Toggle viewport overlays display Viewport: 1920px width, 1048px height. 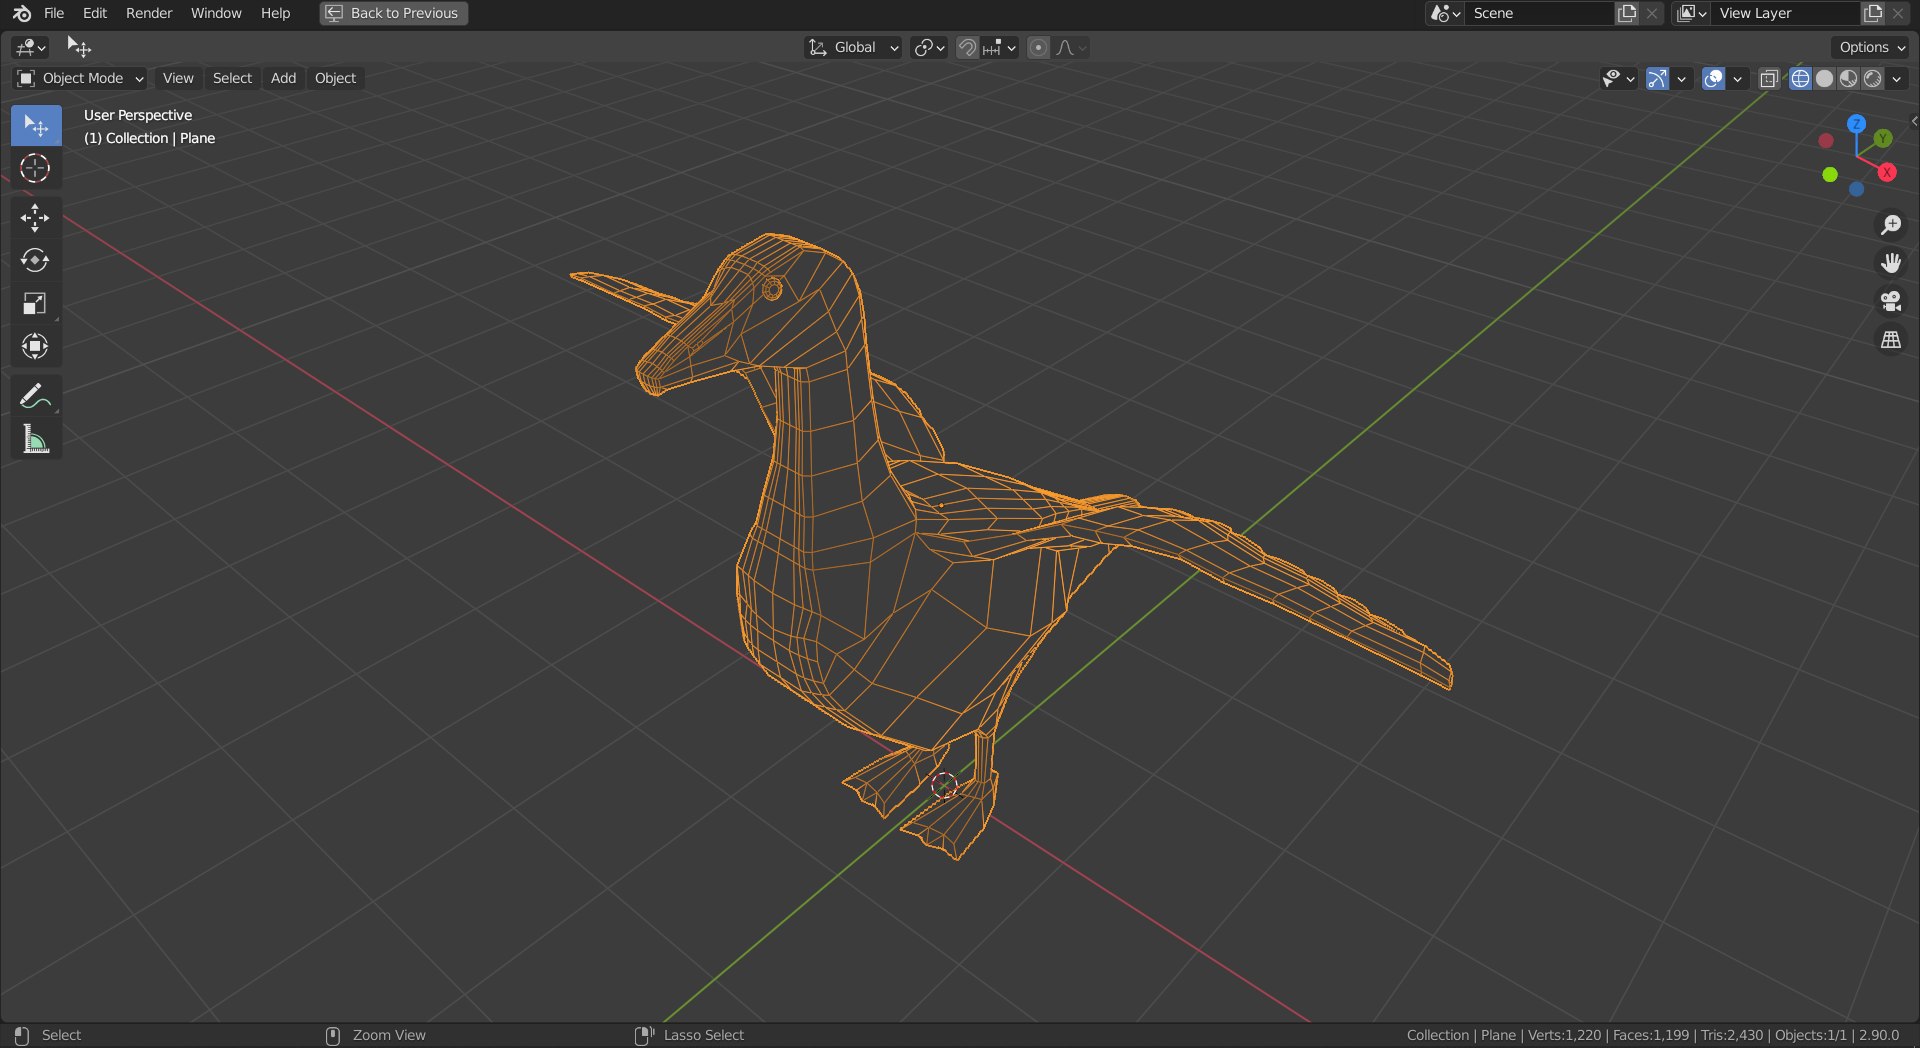coord(1713,78)
